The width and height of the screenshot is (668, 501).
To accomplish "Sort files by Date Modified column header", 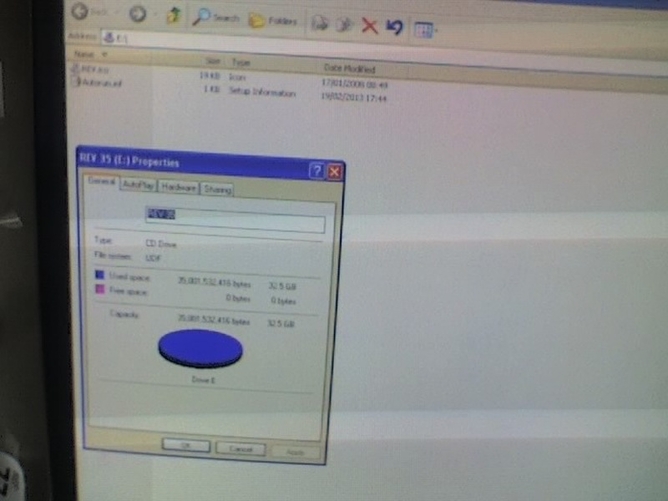I will [x=349, y=68].
